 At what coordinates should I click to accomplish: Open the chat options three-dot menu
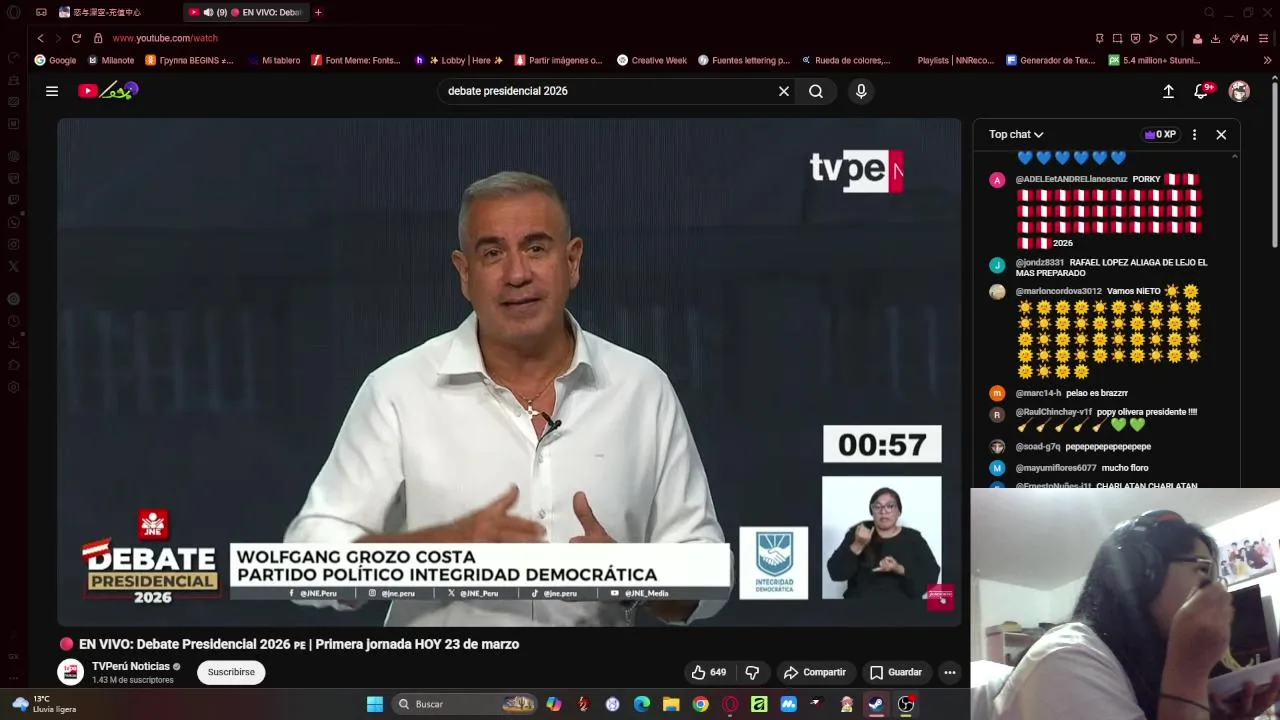[x=1194, y=134]
